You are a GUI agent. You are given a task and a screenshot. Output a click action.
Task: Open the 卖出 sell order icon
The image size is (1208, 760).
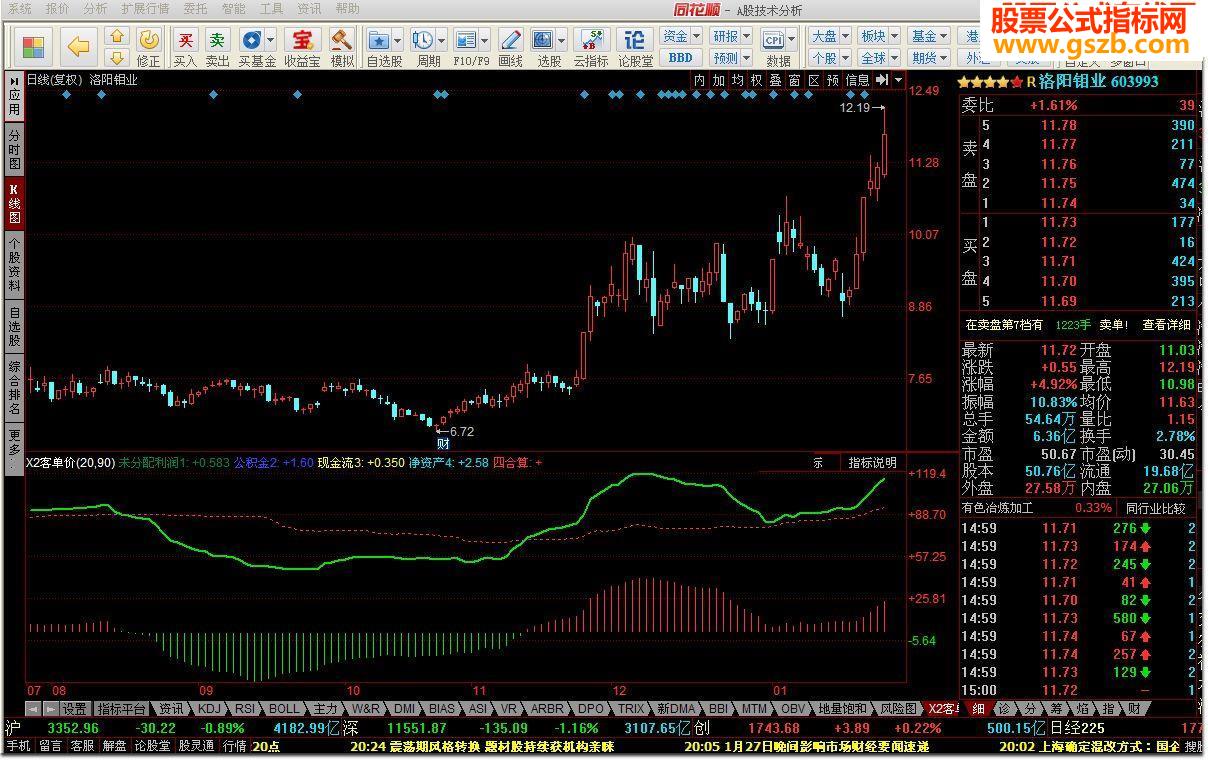[217, 39]
